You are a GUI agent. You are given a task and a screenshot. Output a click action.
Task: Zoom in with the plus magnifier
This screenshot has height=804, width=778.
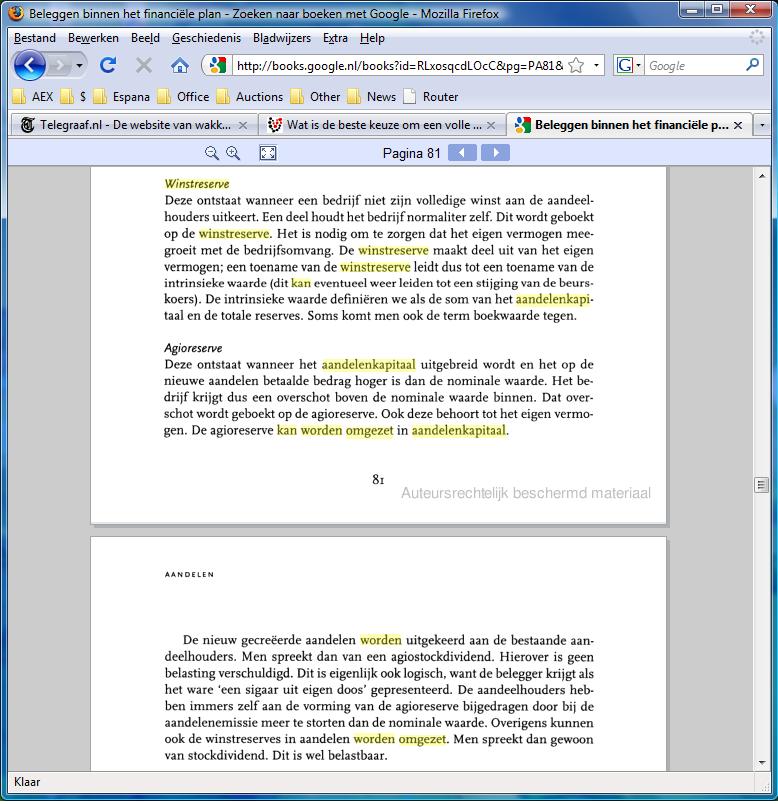click(233, 153)
